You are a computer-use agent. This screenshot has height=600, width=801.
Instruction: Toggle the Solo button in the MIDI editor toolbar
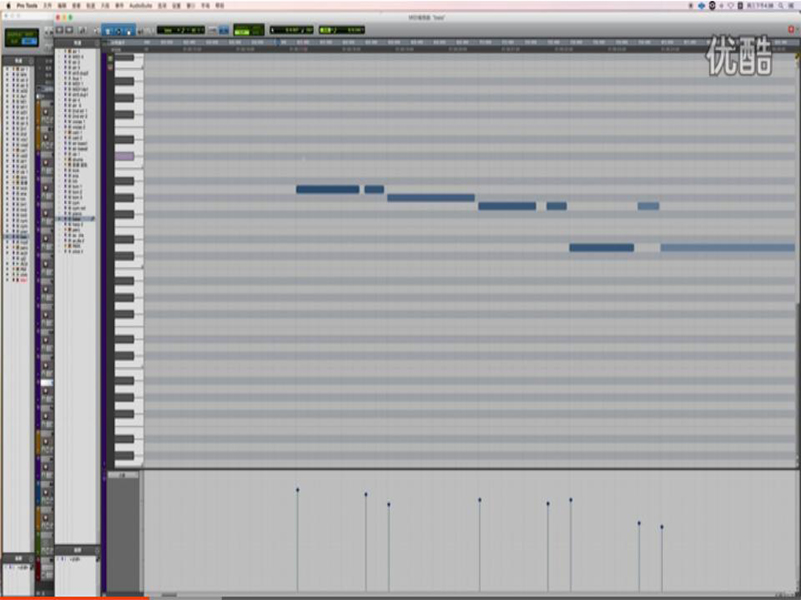(x=58, y=30)
